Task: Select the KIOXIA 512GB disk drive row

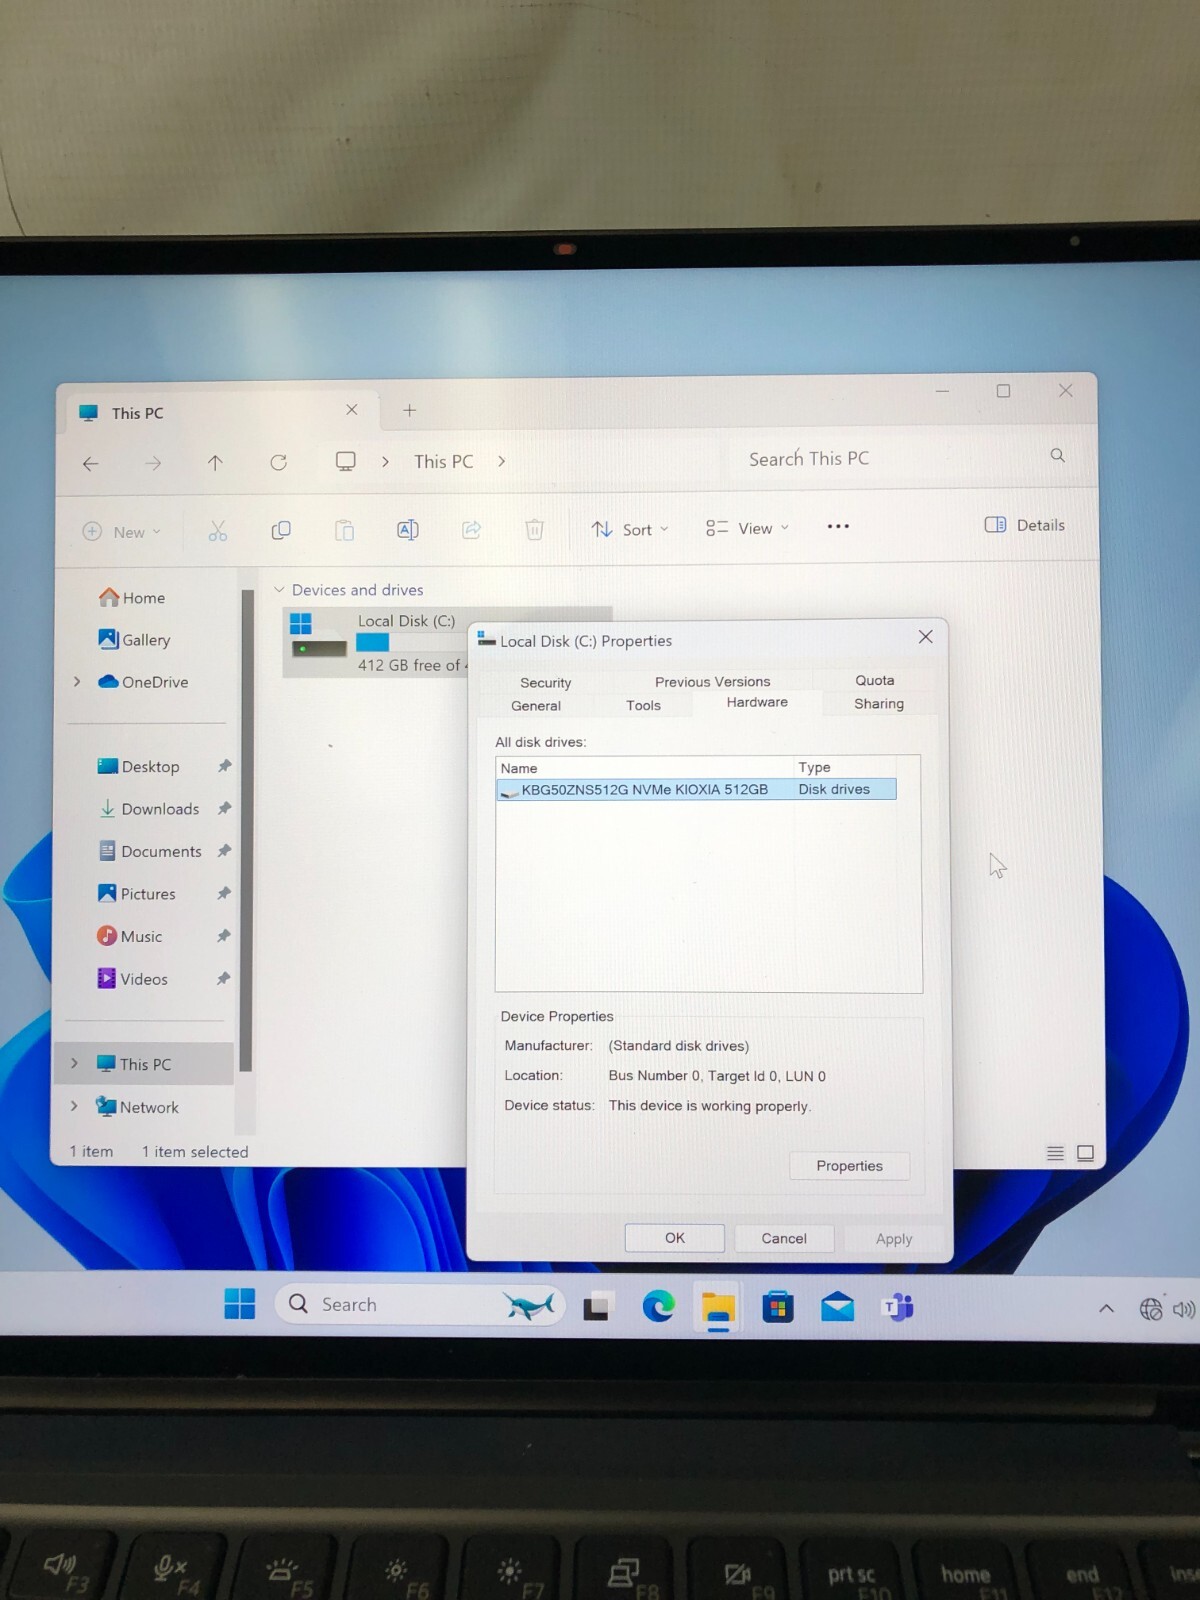Action: (x=696, y=789)
